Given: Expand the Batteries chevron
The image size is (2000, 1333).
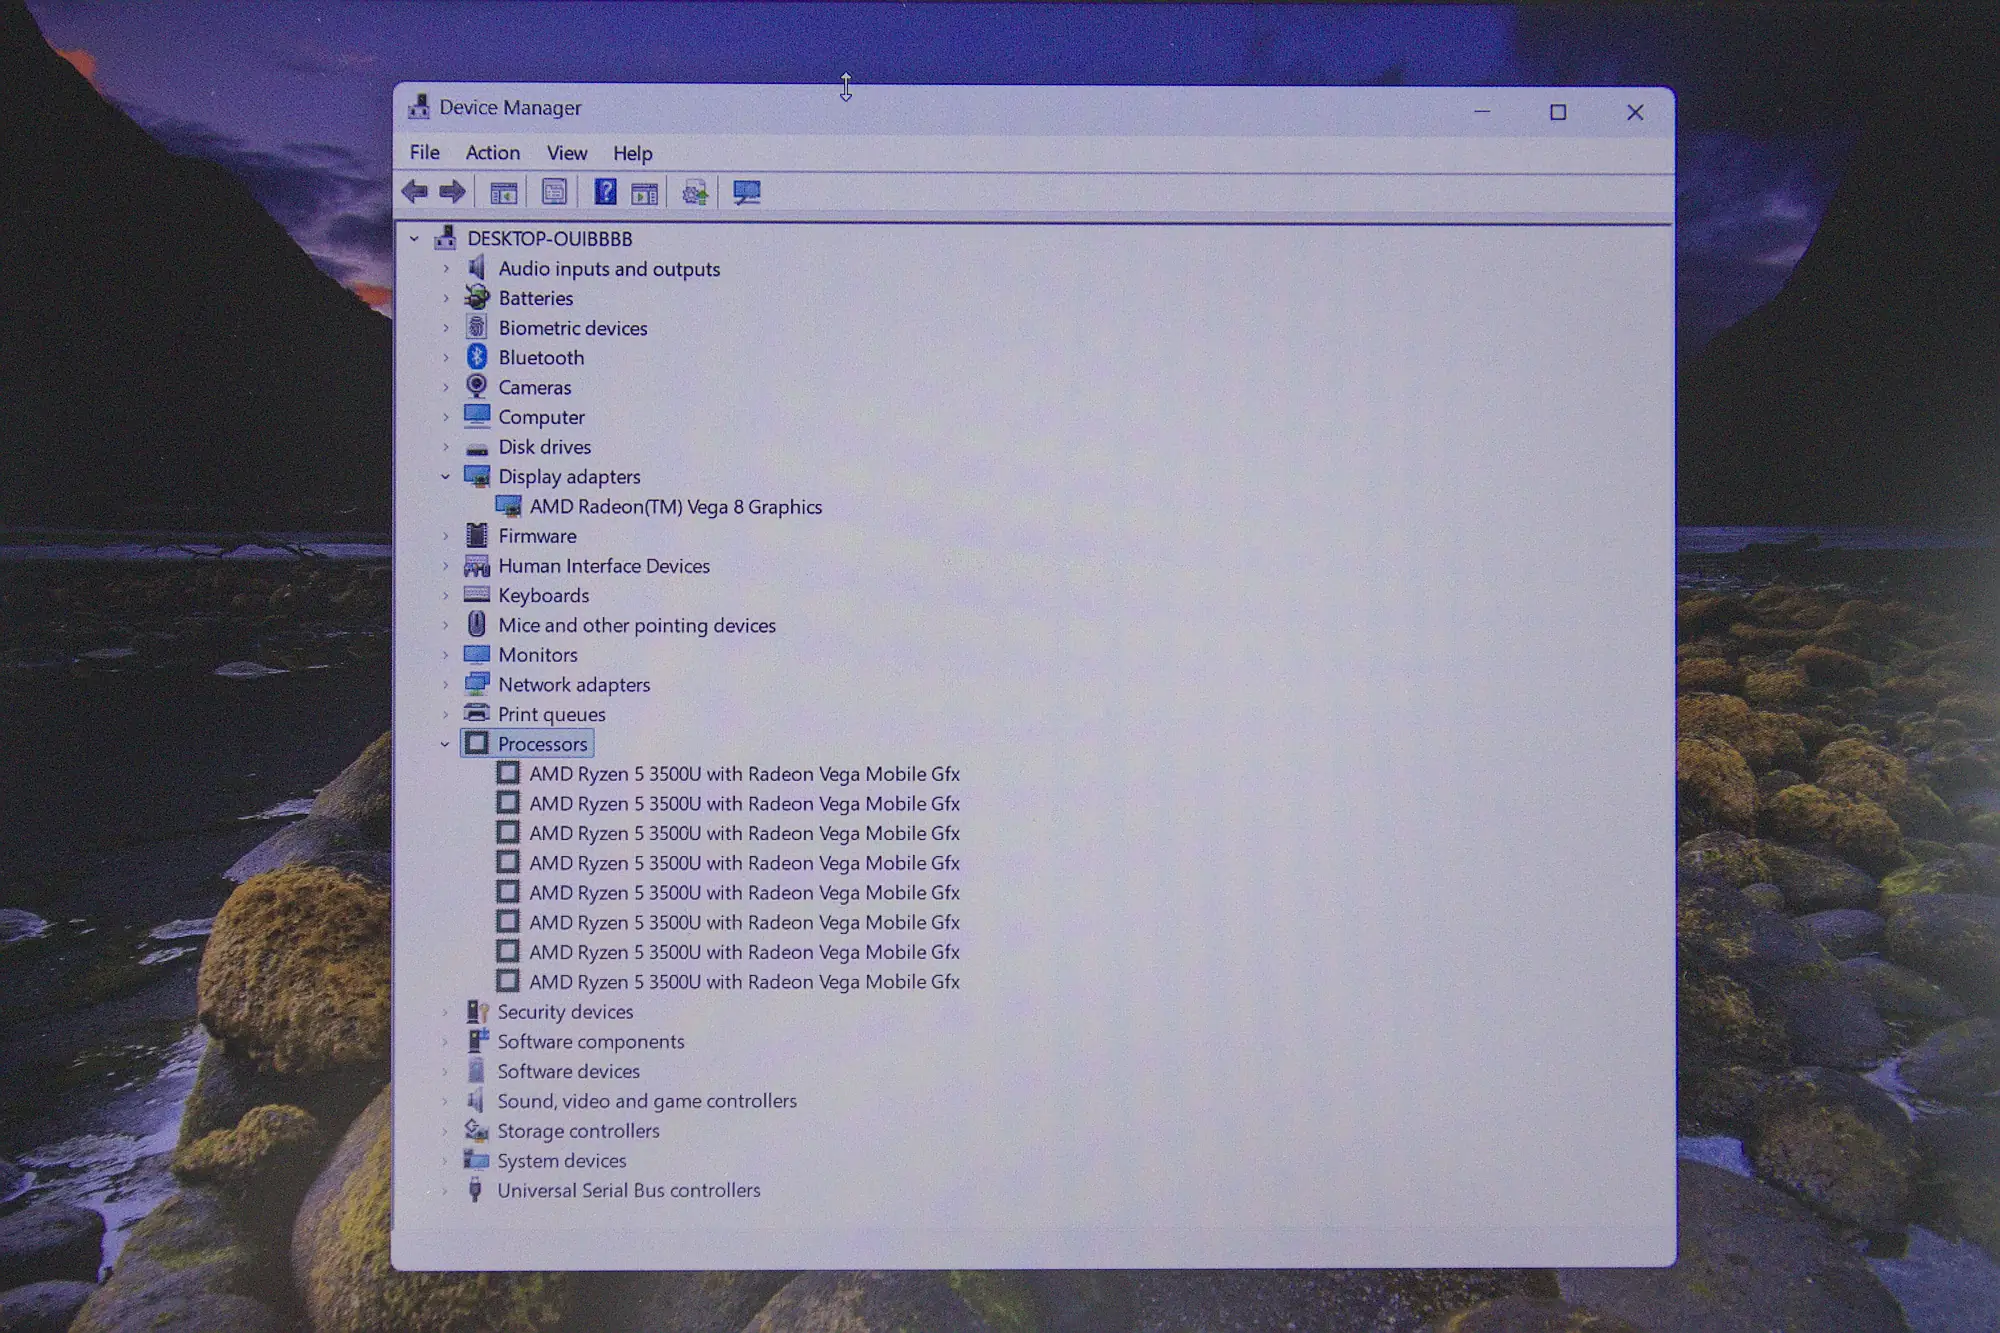Looking at the screenshot, I should click(446, 298).
